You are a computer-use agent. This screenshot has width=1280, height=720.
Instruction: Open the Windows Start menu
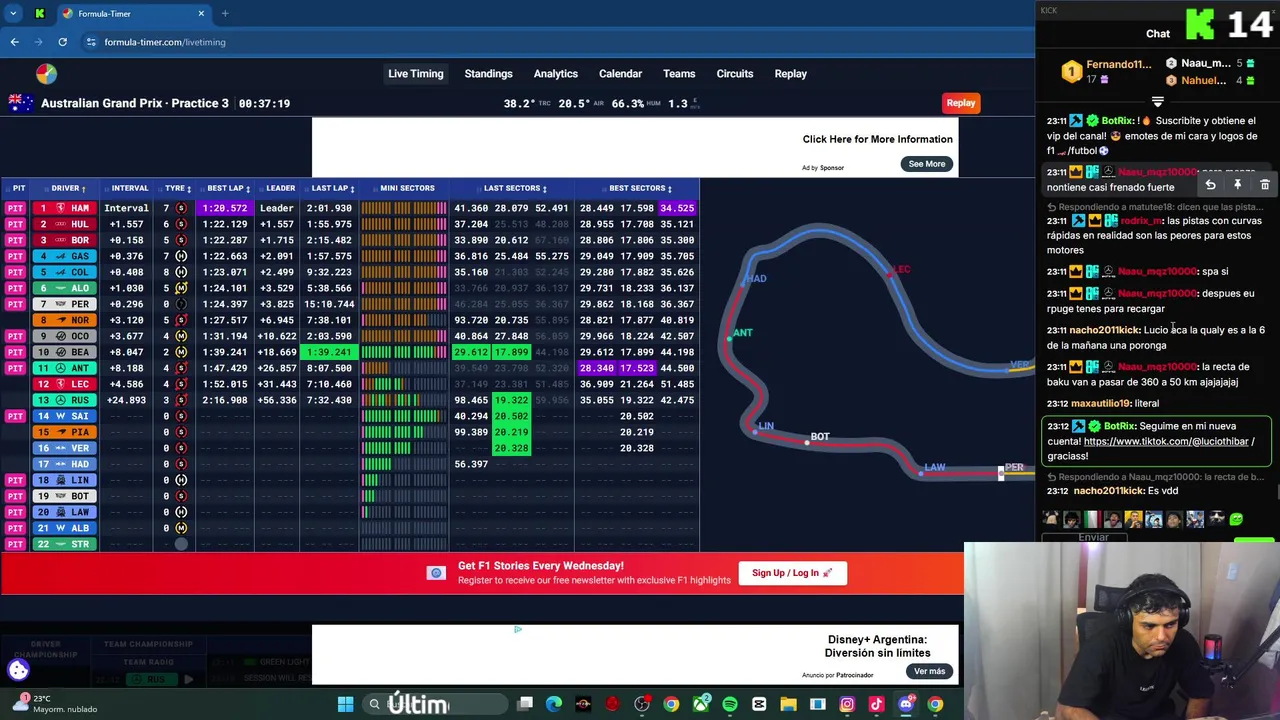tap(345, 704)
